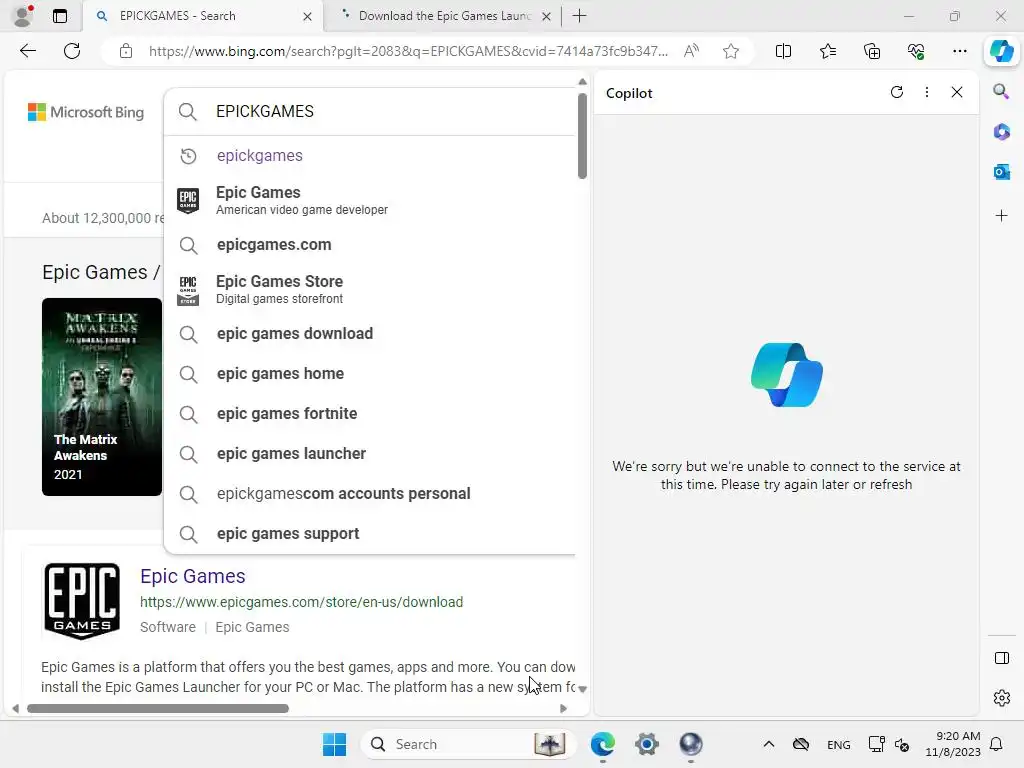Close the EPICKGAMES - Search tab
Viewport: 1024px width, 768px height.
click(307, 16)
